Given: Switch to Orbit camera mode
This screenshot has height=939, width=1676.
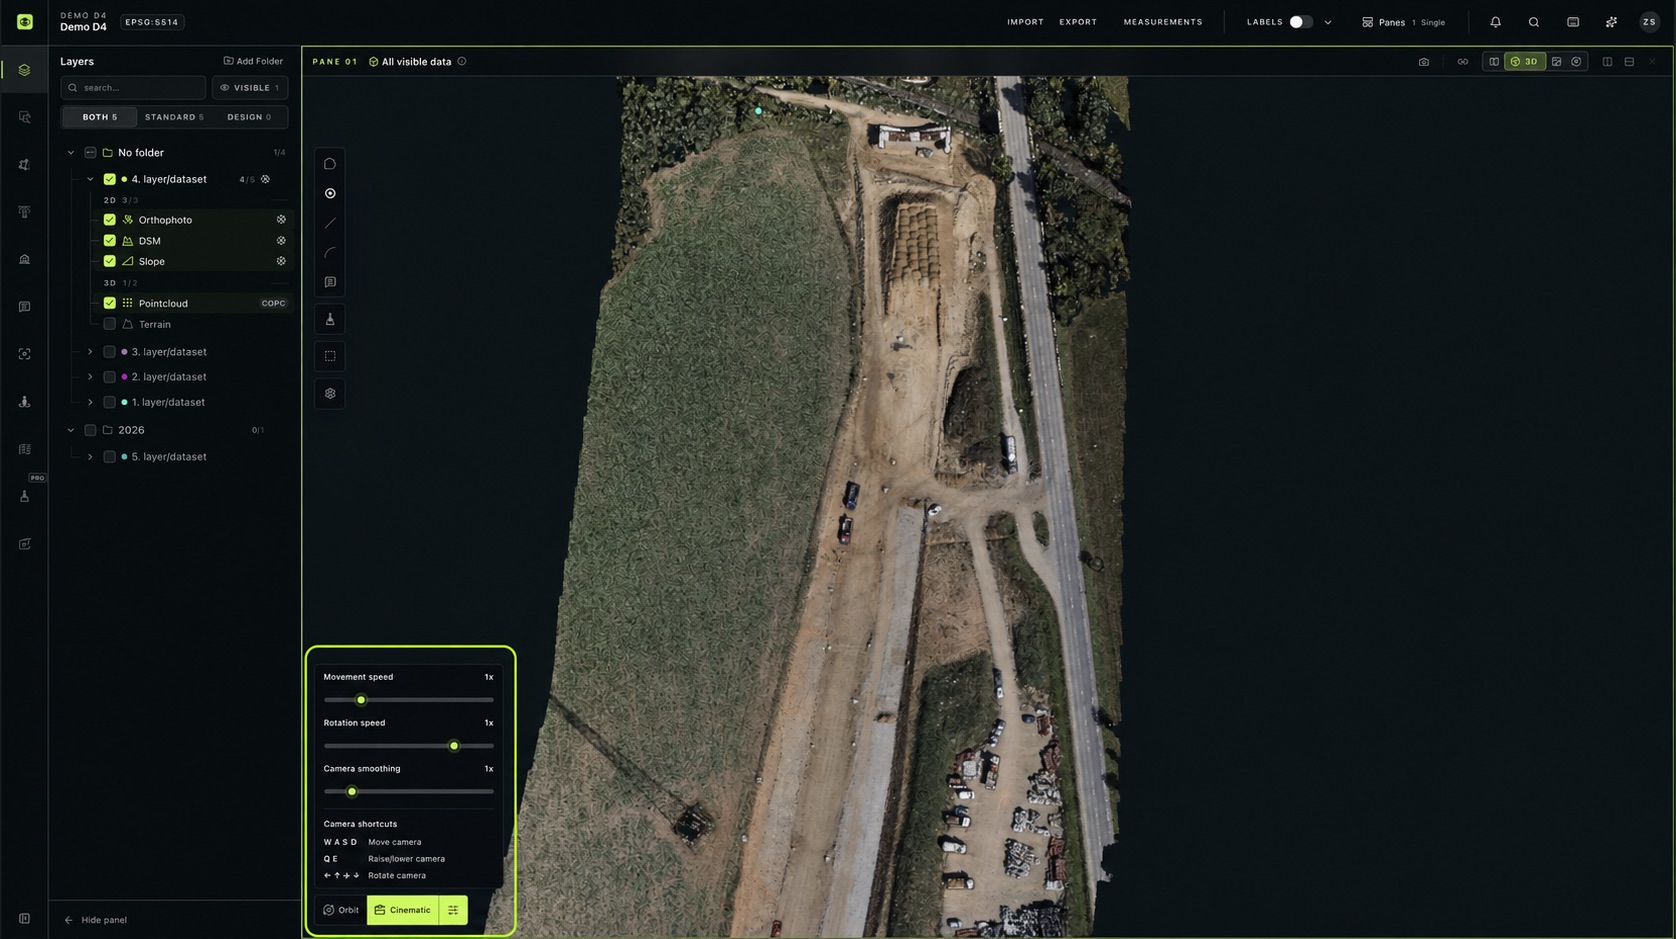Looking at the screenshot, I should pos(341,910).
